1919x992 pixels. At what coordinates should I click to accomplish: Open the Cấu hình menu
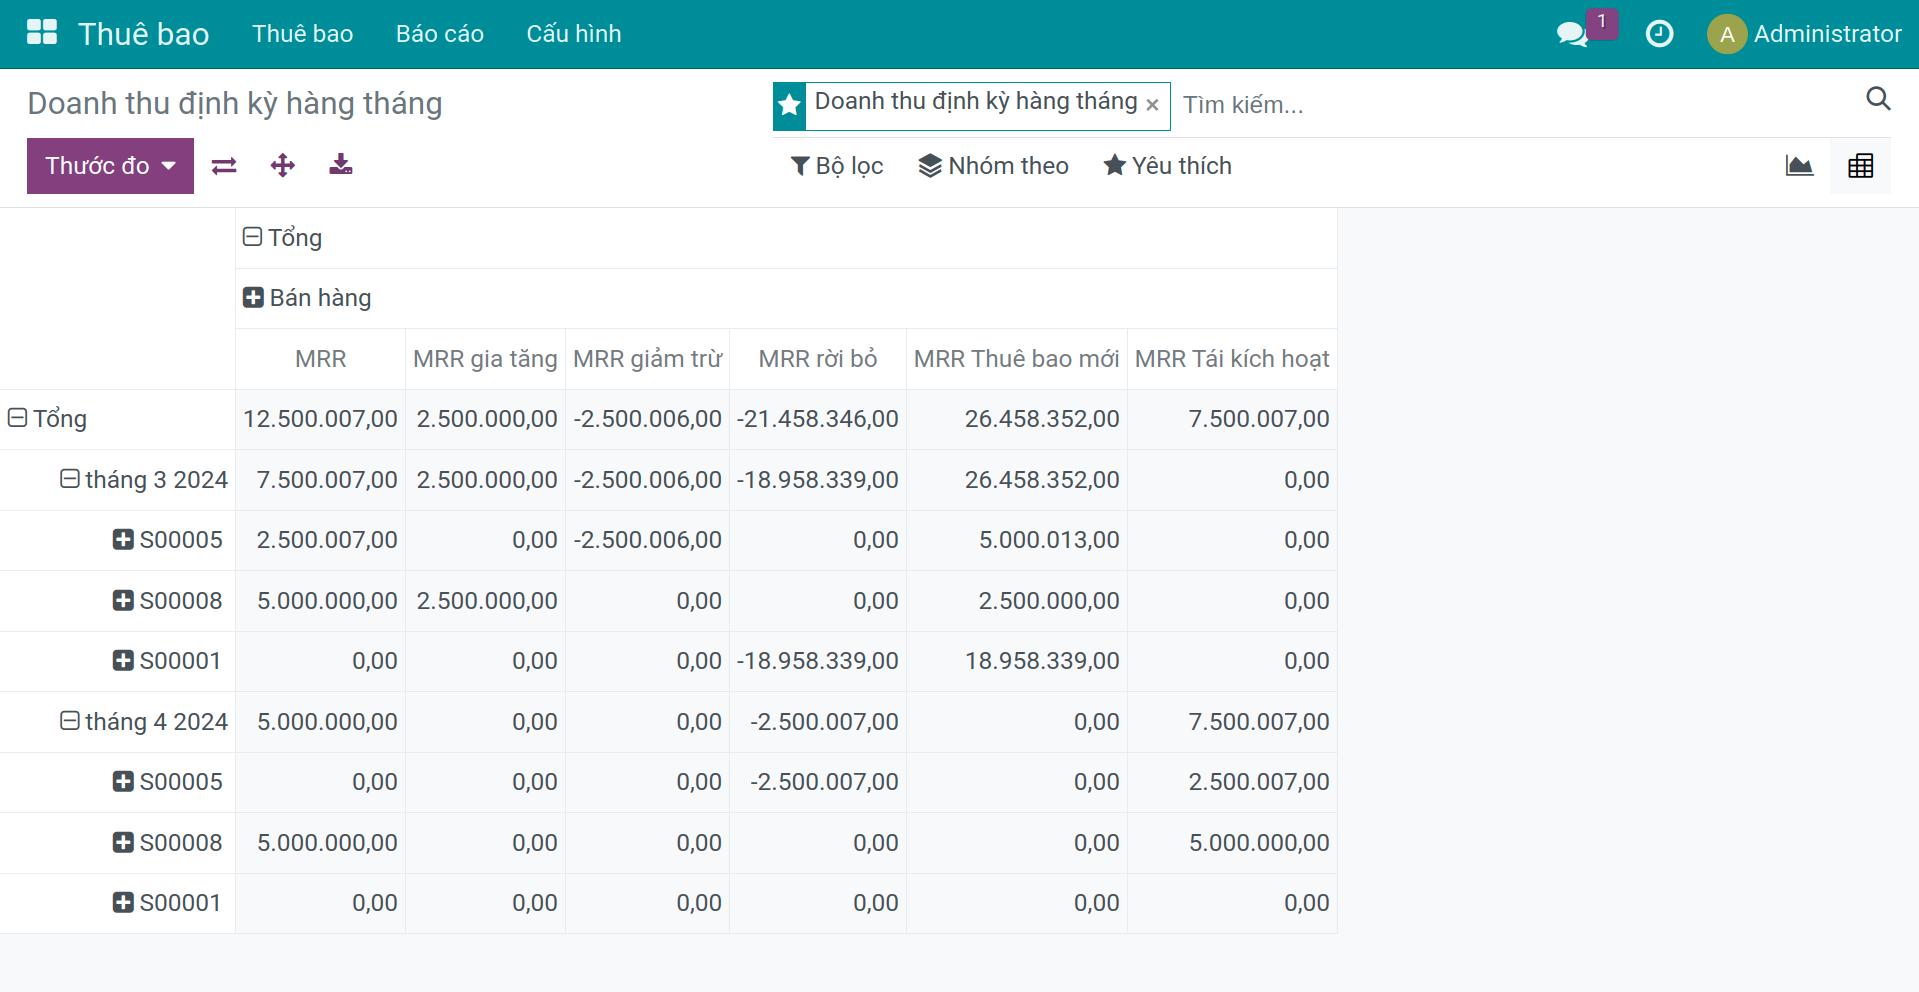click(573, 34)
